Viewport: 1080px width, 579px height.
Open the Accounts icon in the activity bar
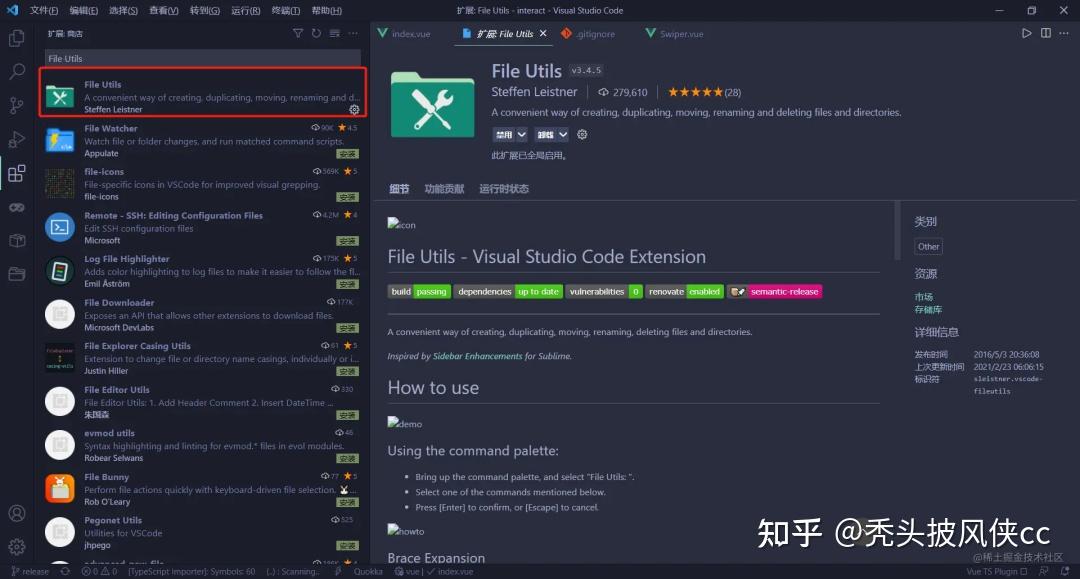click(x=17, y=514)
